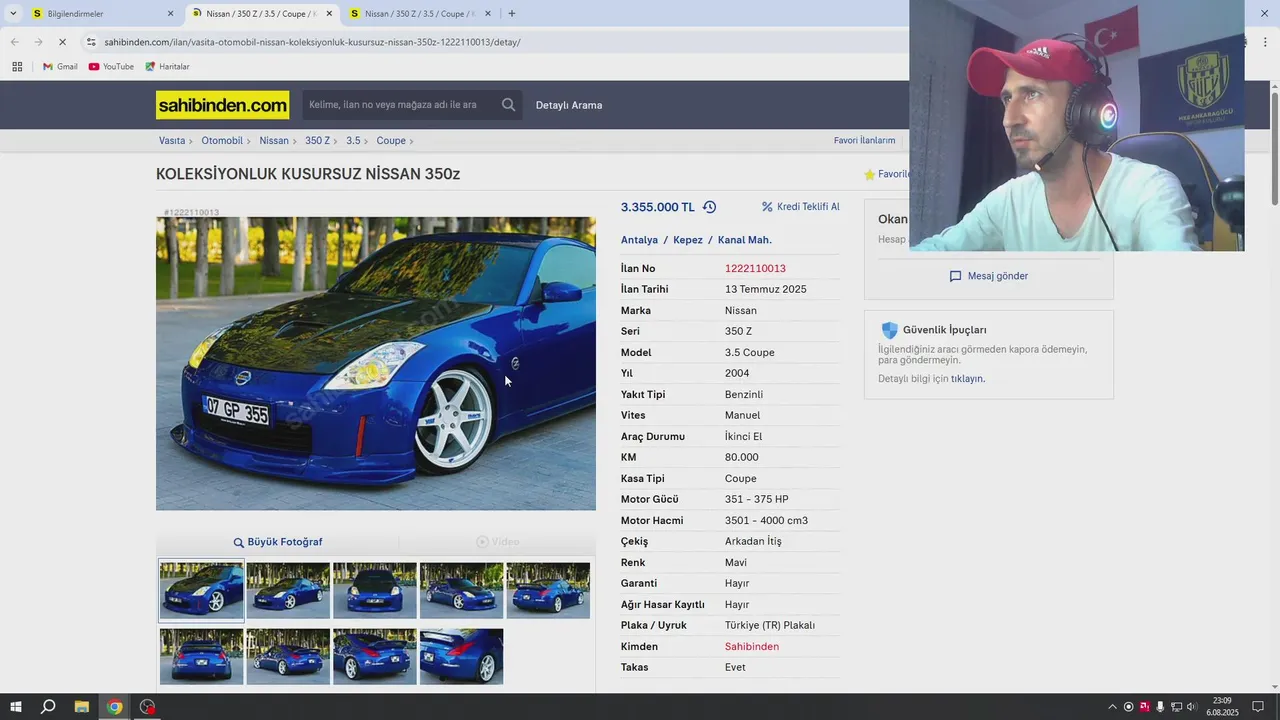Open a new browser tab
Screen dimensions: 1280x720
512,14
